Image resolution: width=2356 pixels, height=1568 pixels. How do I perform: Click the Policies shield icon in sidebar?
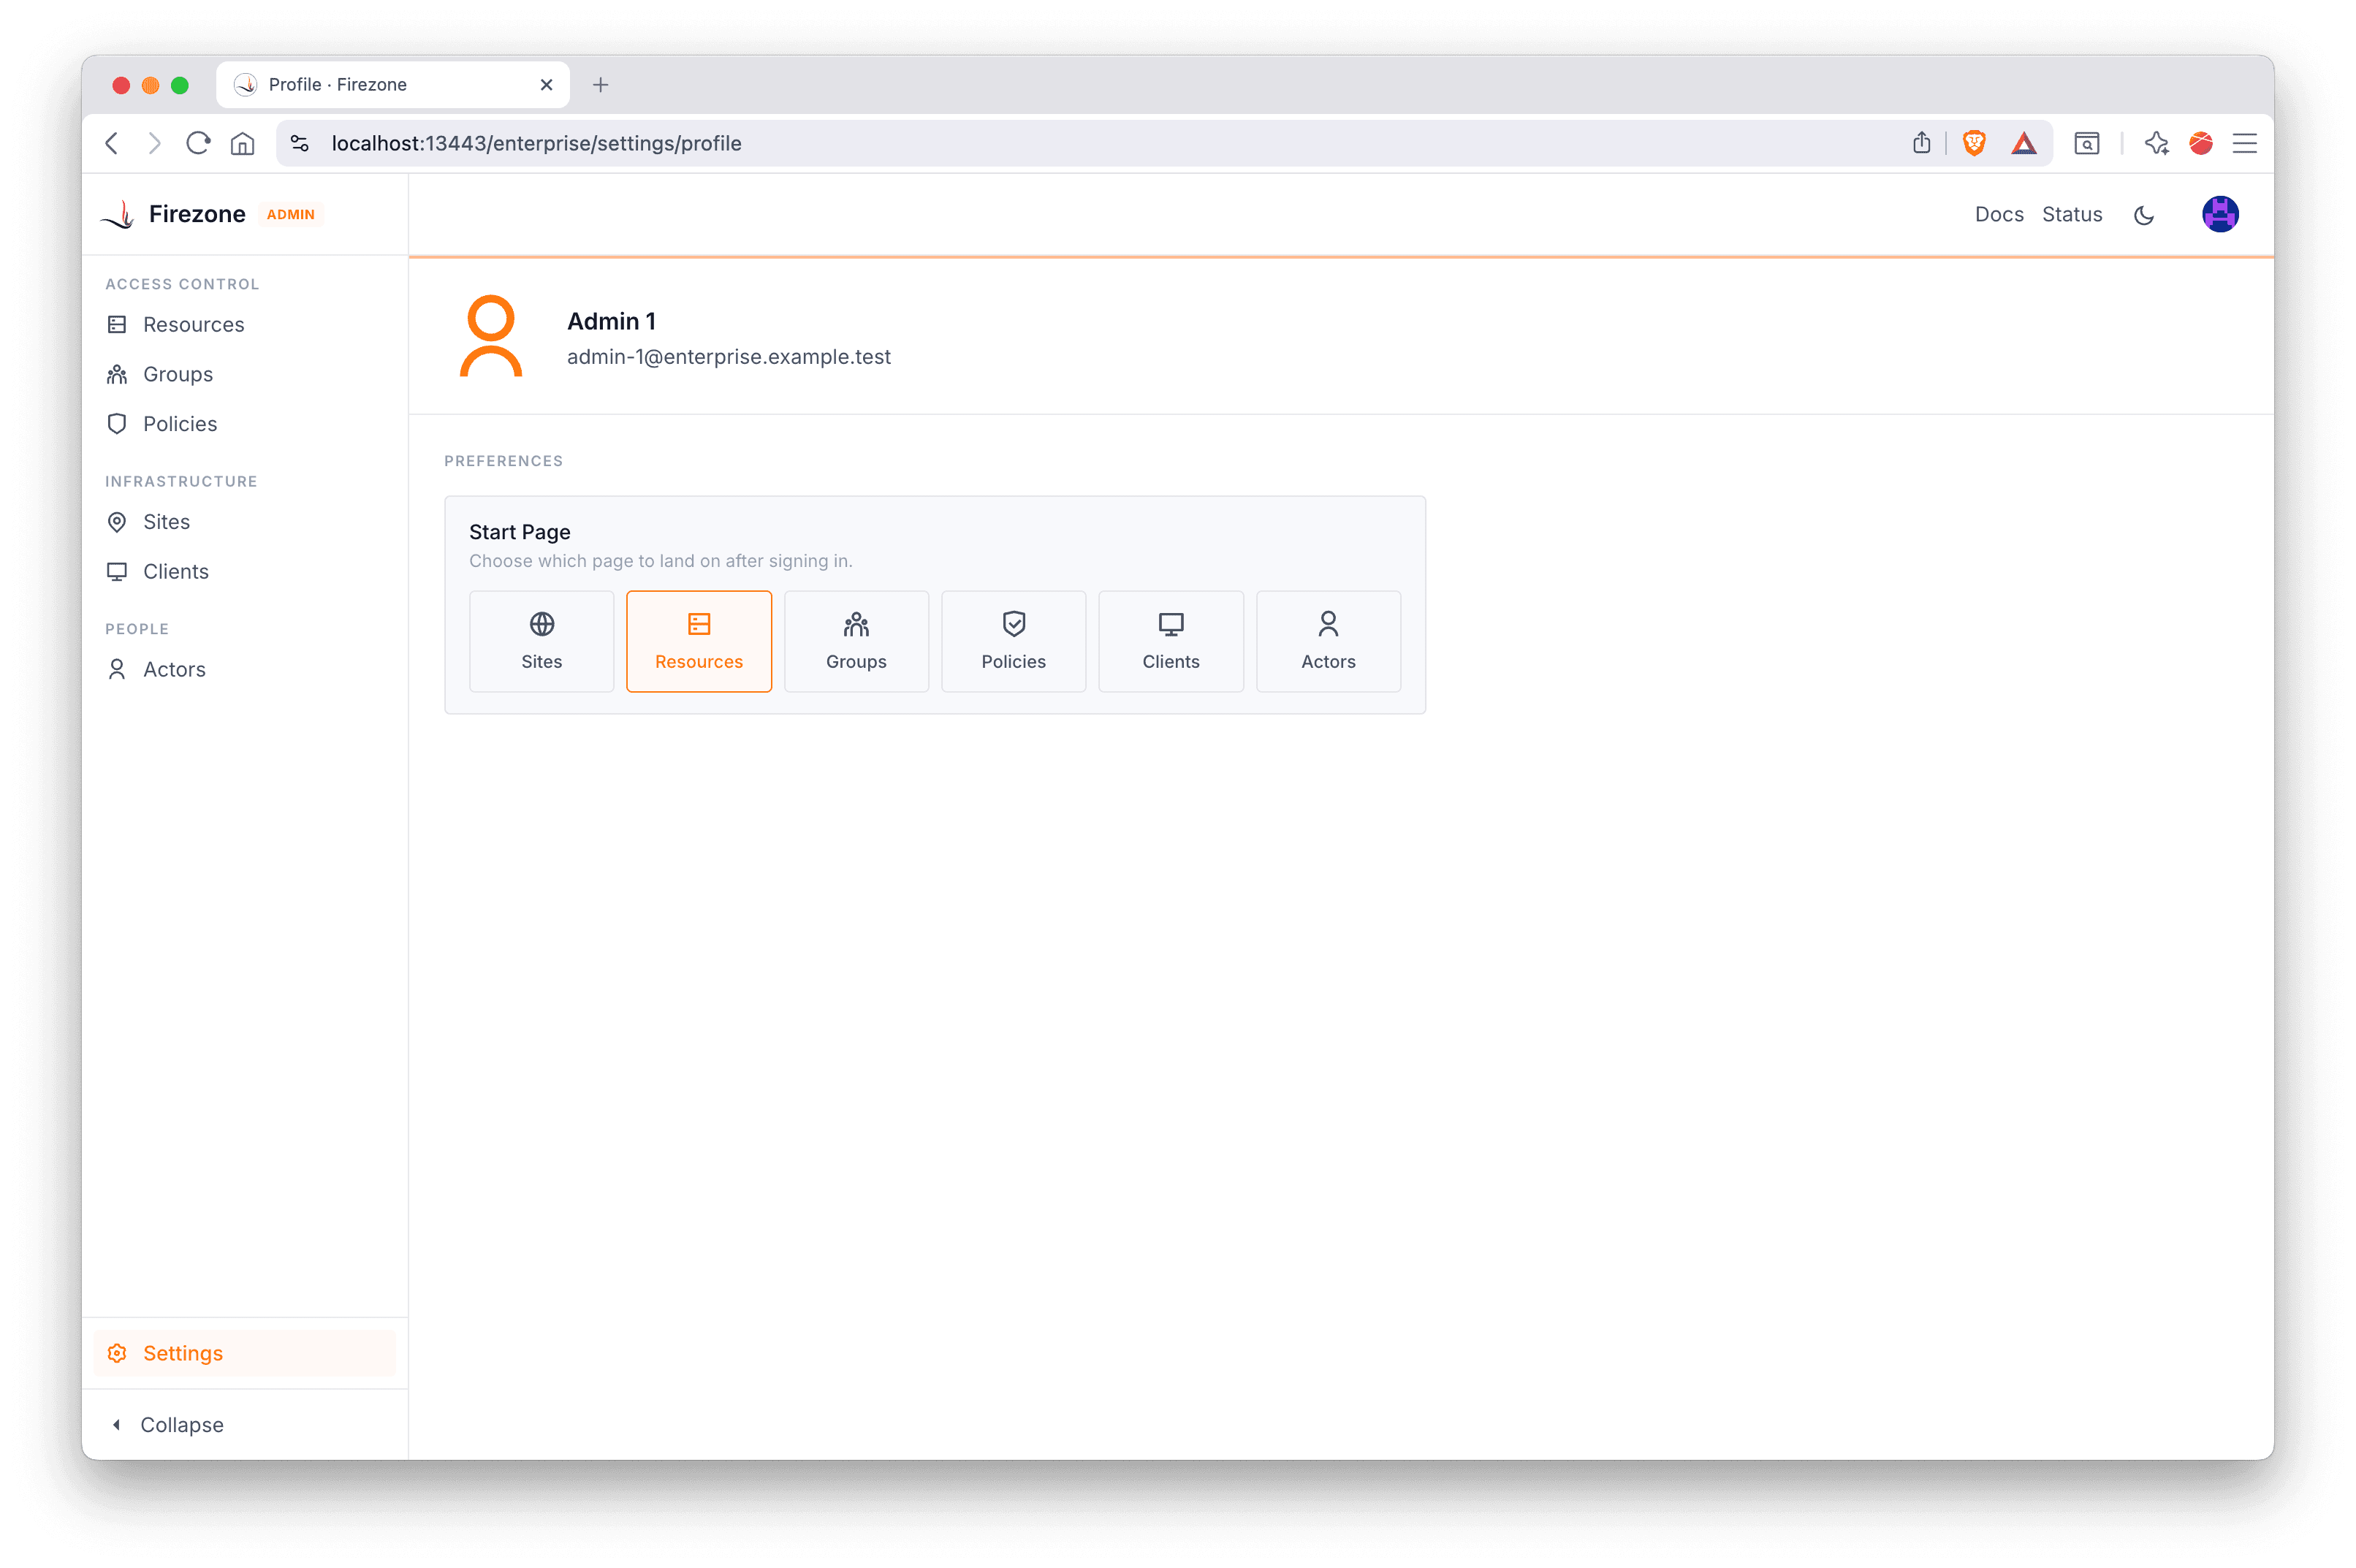click(117, 423)
